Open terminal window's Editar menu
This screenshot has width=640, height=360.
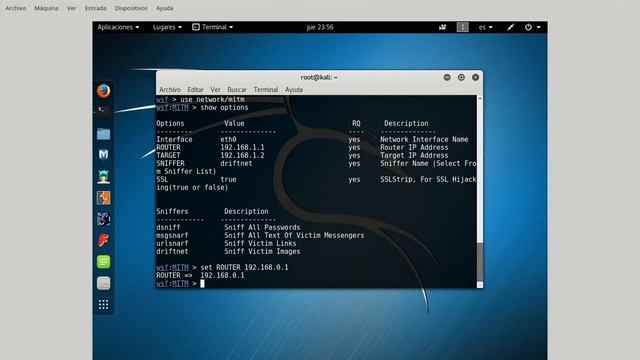196,90
